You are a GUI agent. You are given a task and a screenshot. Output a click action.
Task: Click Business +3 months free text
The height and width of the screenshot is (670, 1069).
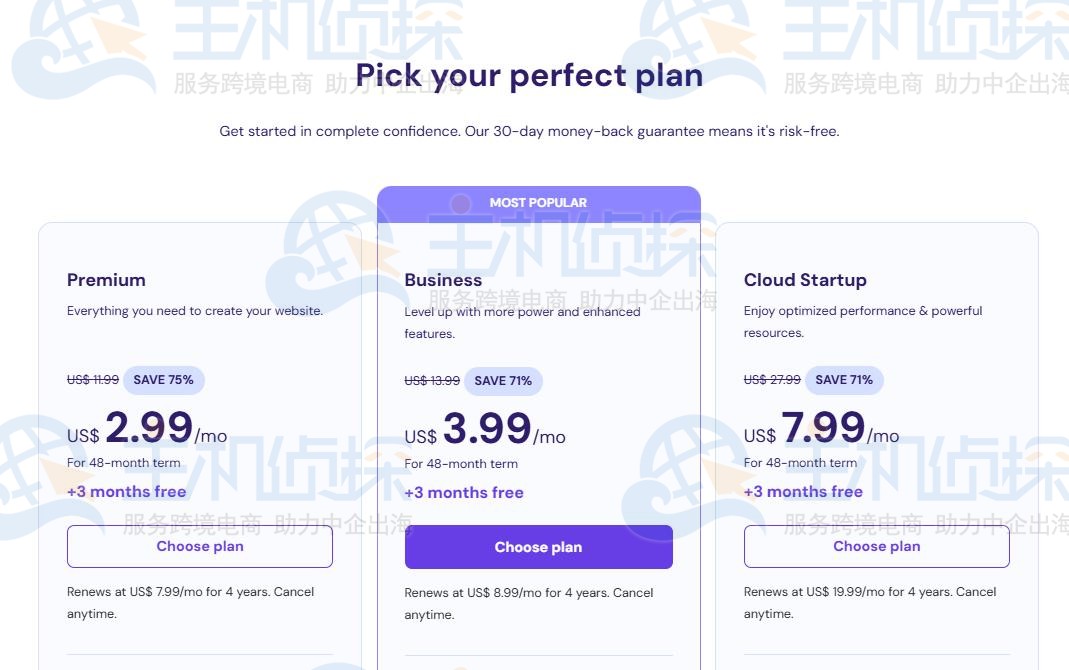click(464, 493)
